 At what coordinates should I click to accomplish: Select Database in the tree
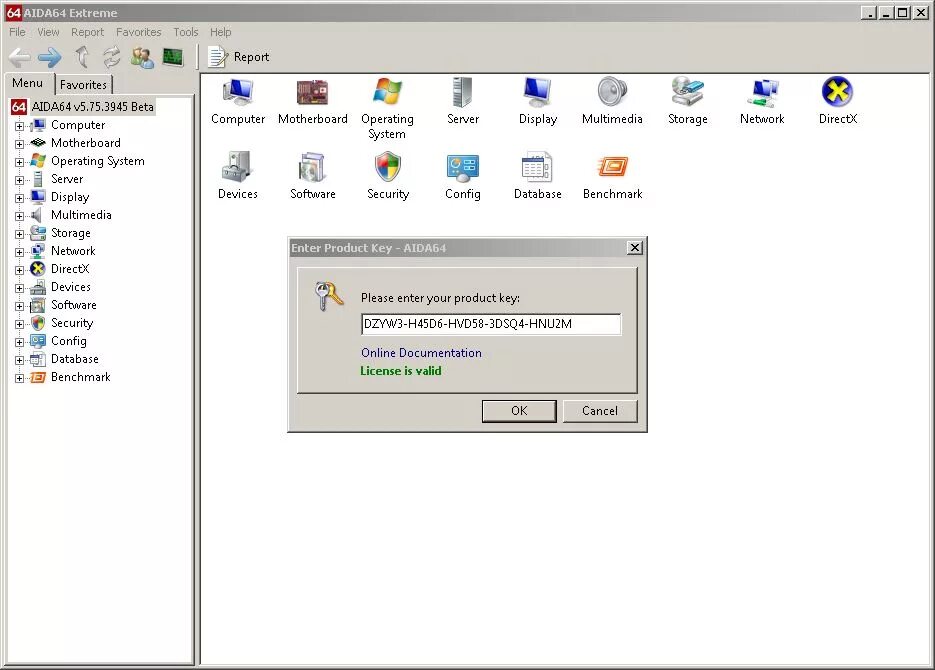coord(75,359)
